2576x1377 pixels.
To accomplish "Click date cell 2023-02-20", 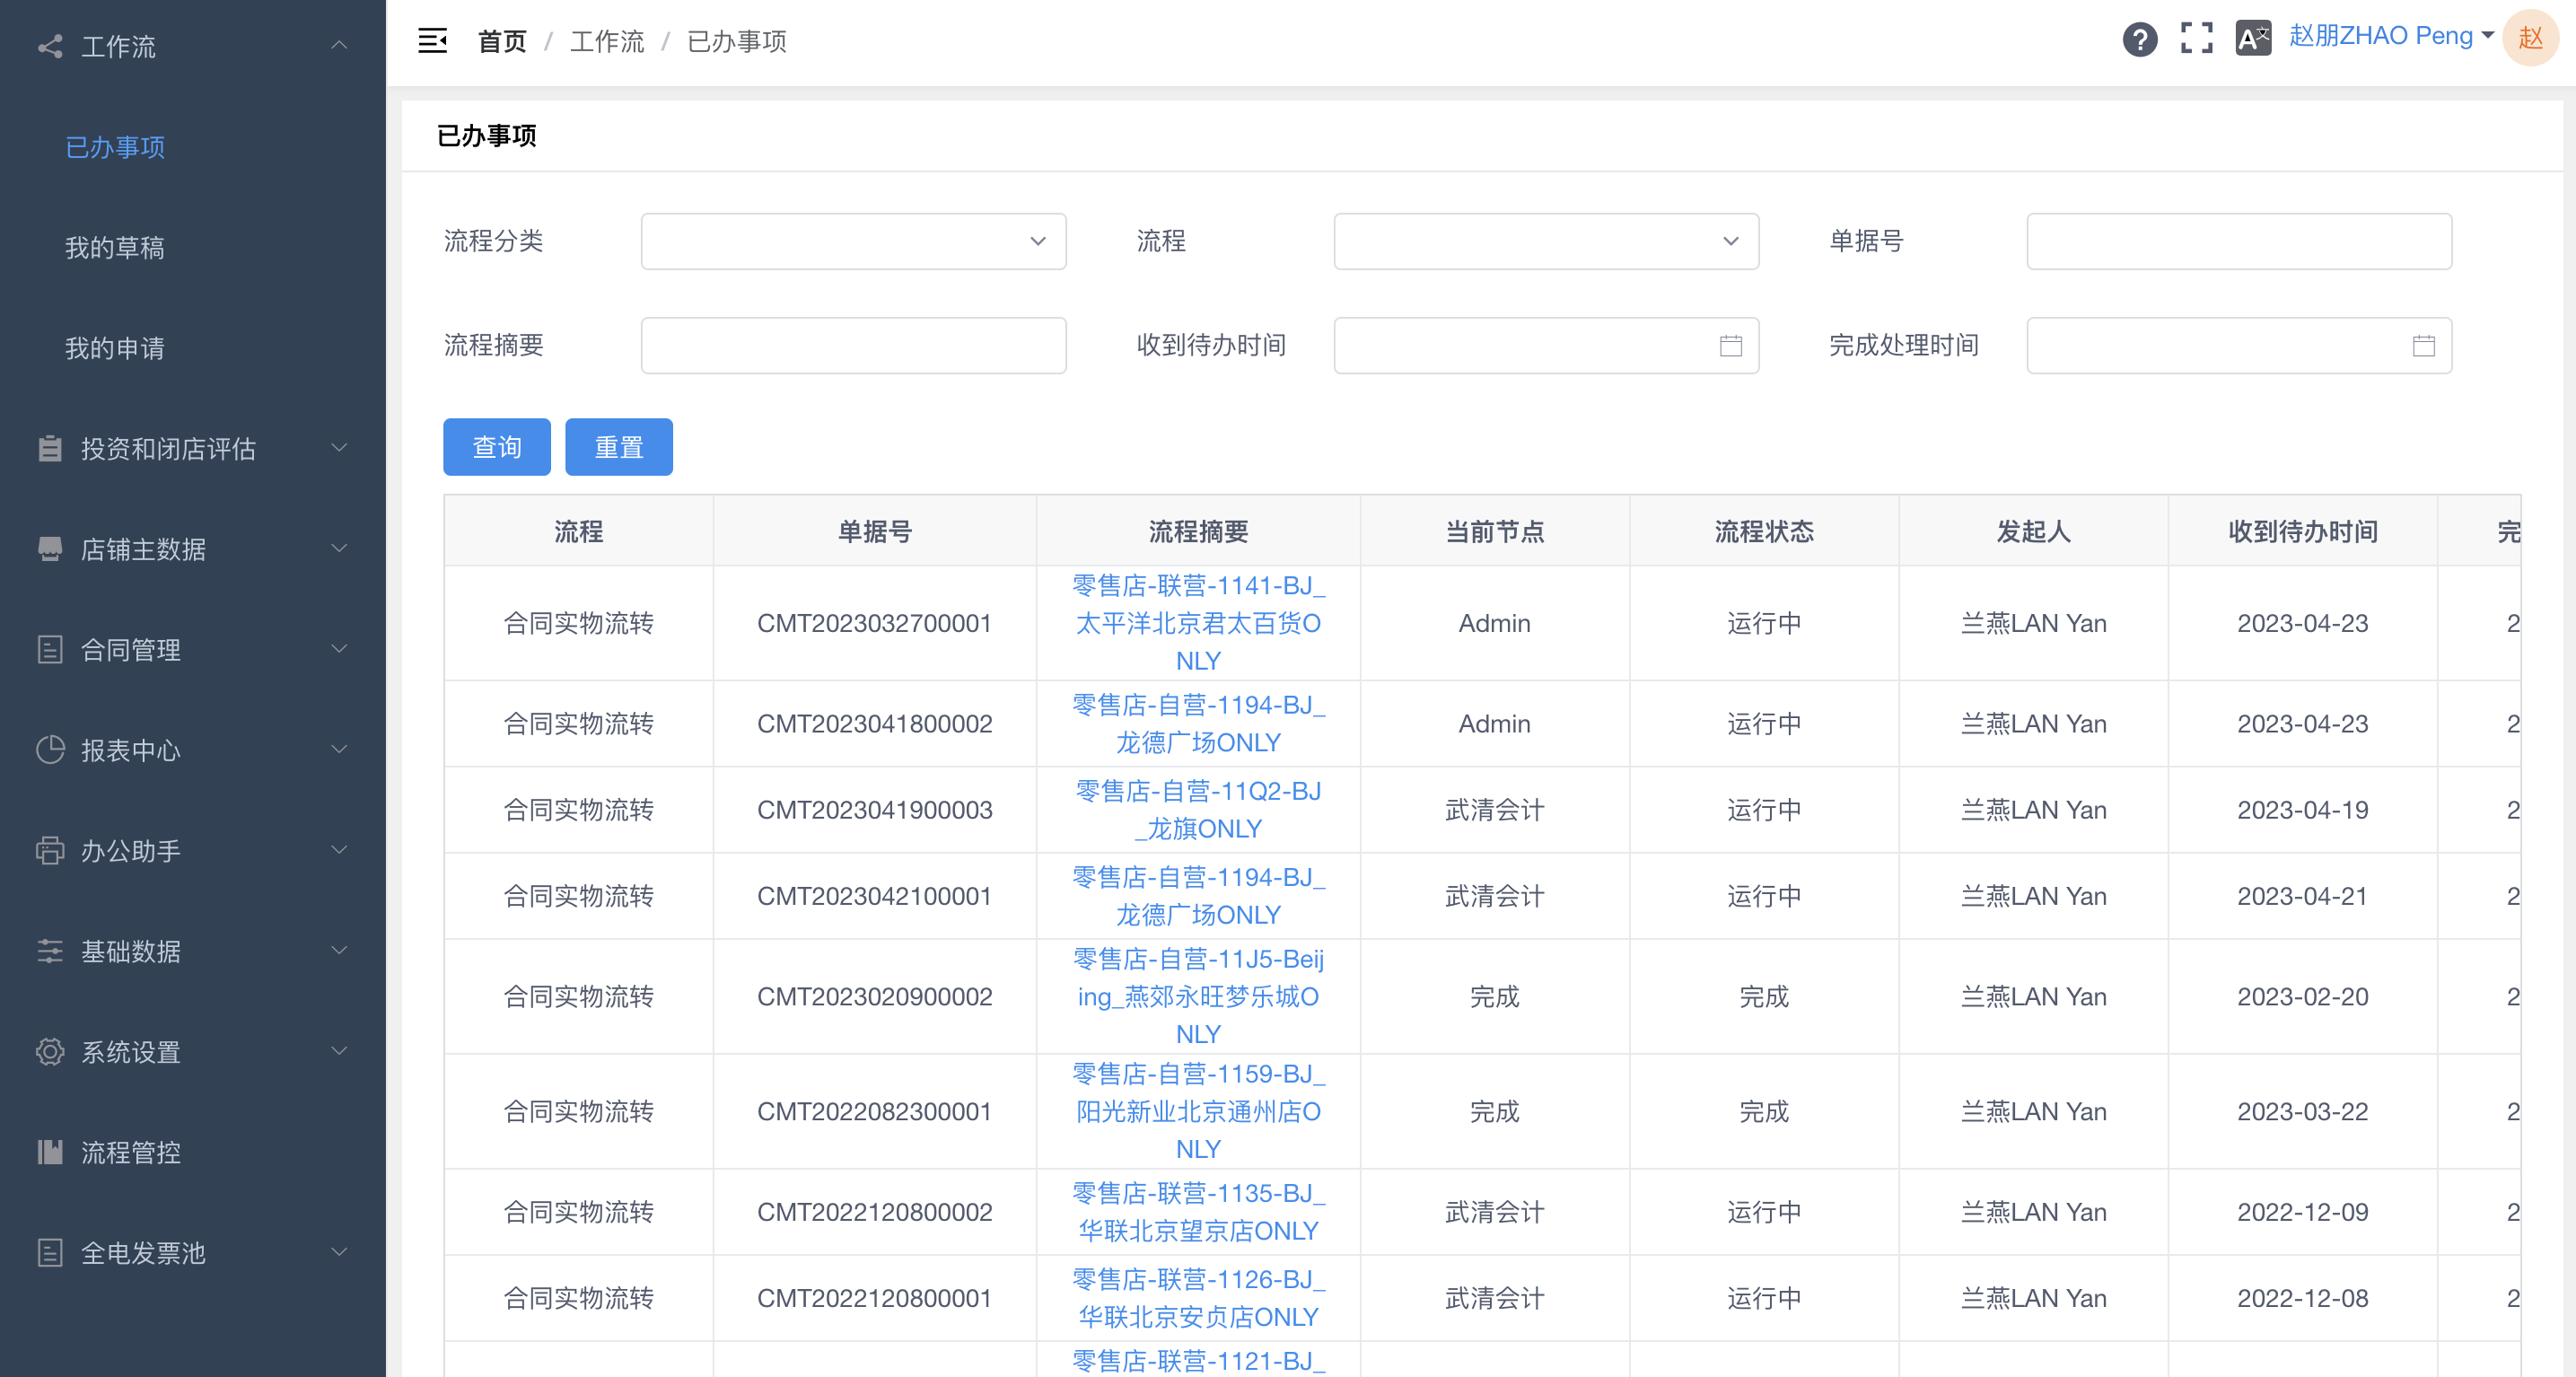I will (x=2303, y=996).
